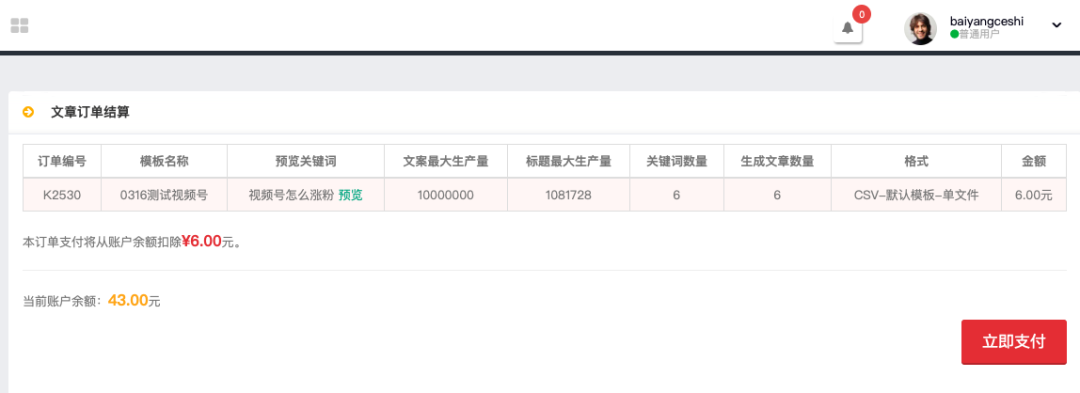1080x393 pixels.
Task: Open the notification bell
Action: click(848, 28)
